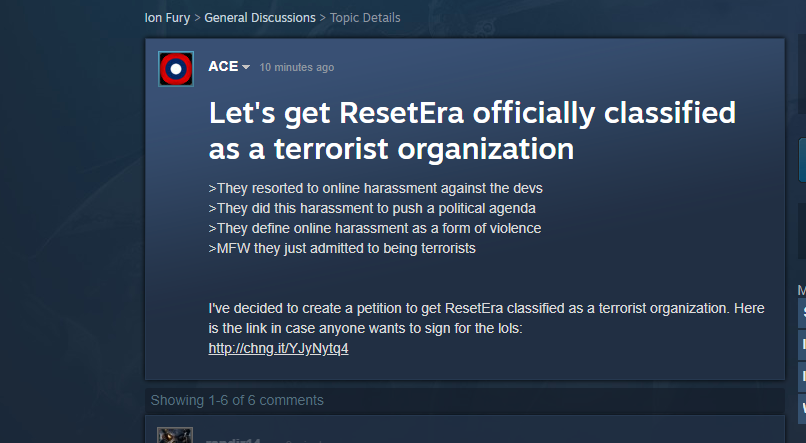
Task: Click the topic title about ResetEra
Action: (472, 131)
